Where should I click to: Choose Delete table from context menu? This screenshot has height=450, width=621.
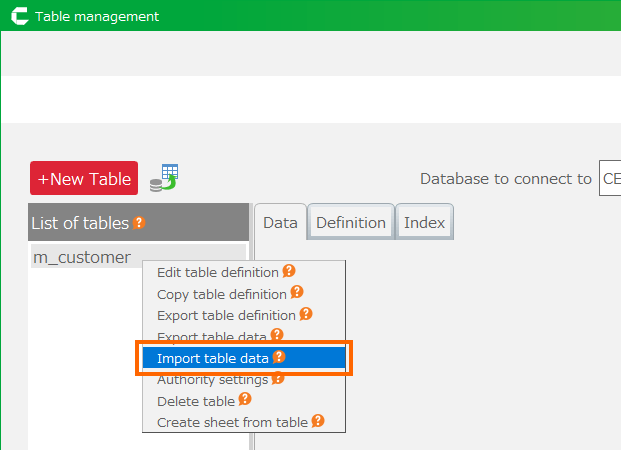[x=196, y=401]
